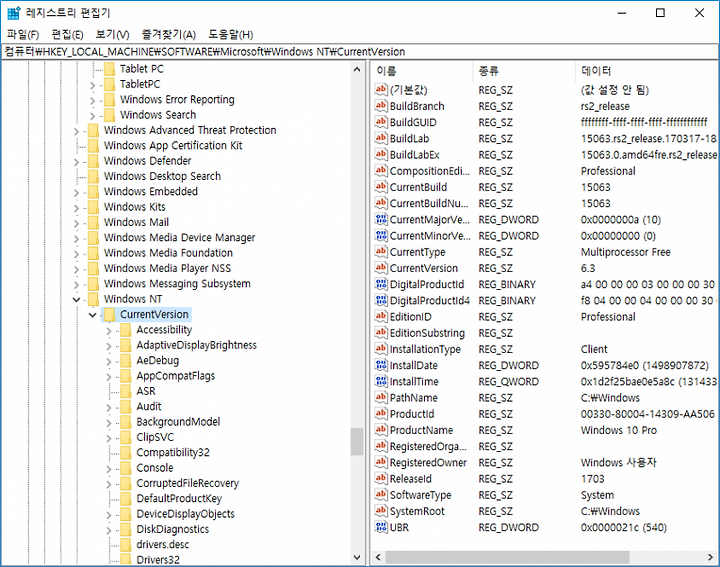720x567 pixels.
Task: Click the DWORD icon of UBR value
Action: point(381,527)
